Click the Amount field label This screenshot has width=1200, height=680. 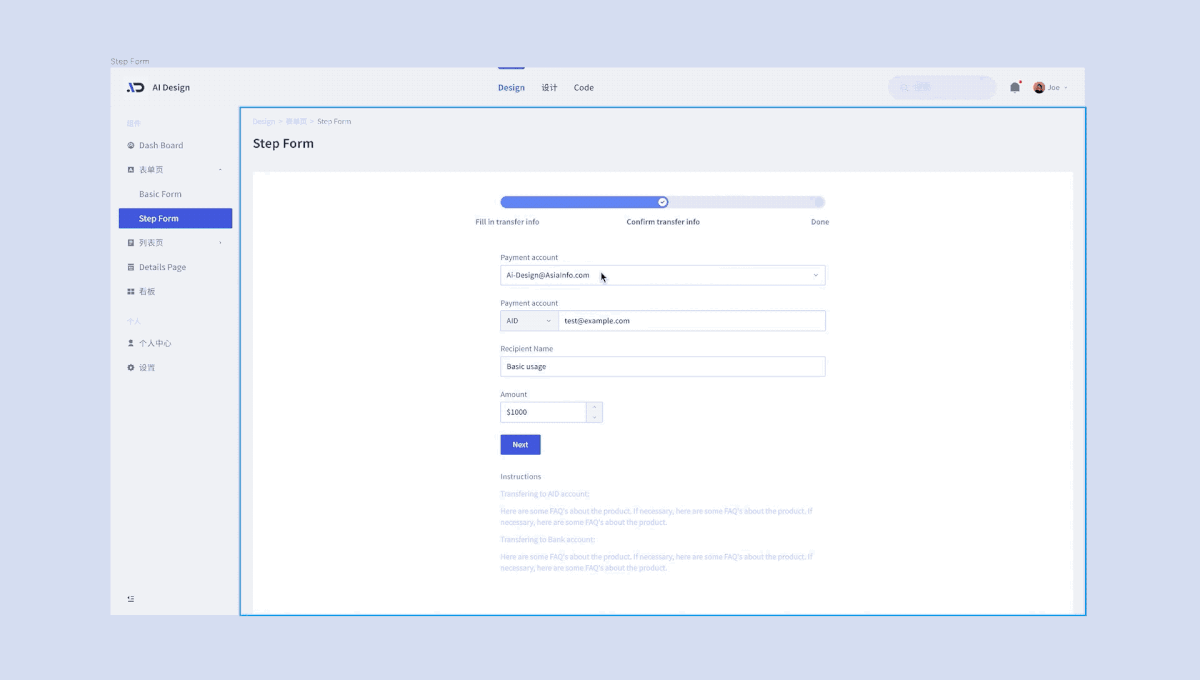coord(514,395)
